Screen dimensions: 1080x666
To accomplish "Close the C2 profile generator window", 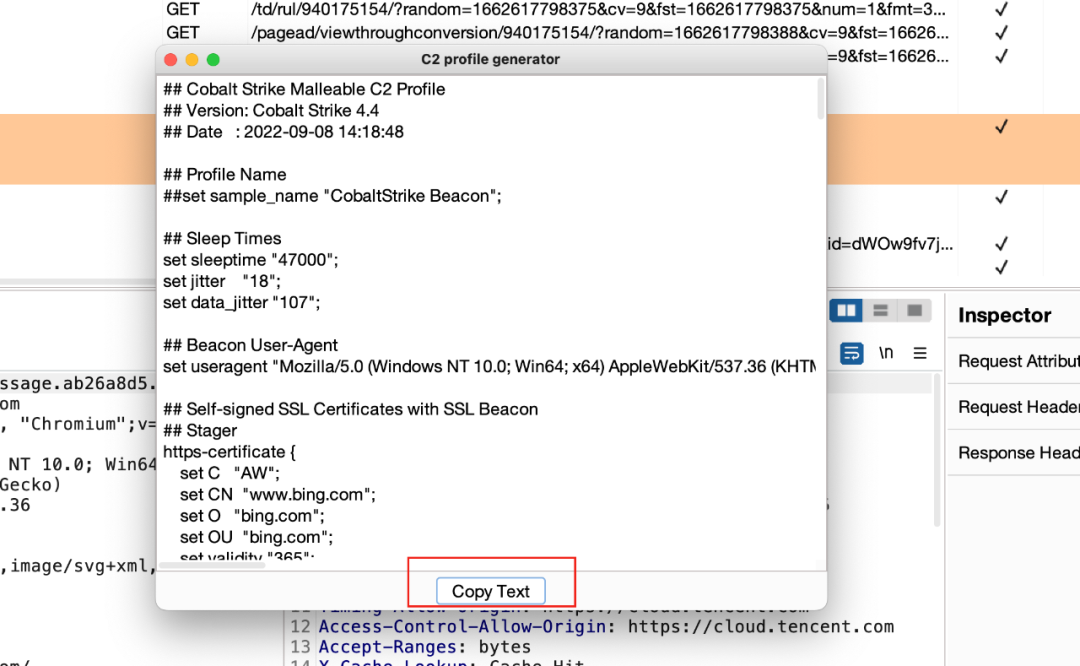I will [171, 59].
